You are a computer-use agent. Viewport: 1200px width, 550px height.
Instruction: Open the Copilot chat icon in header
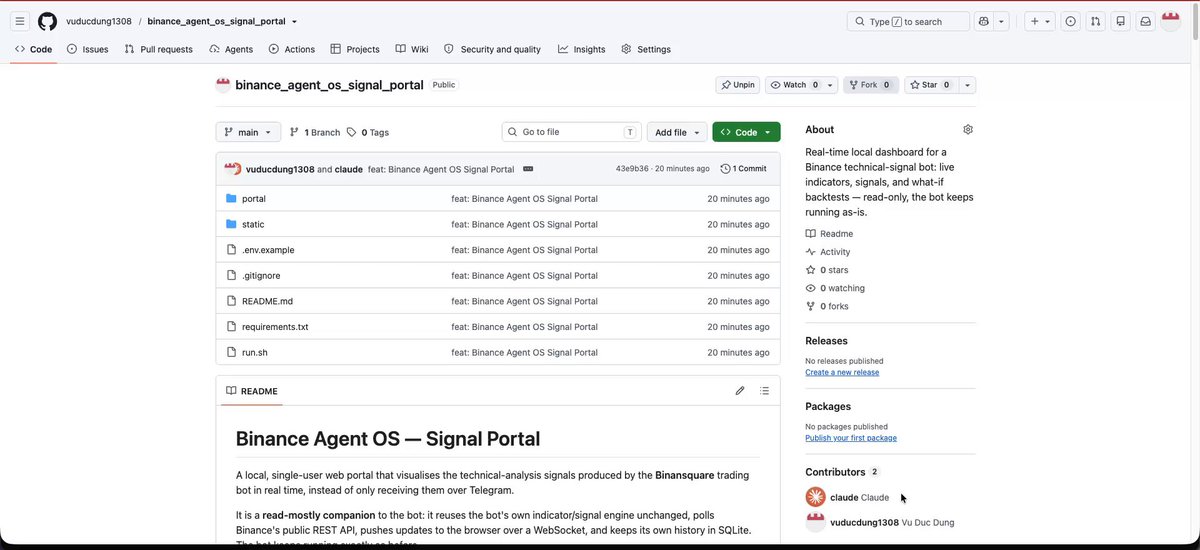pyautogui.click(x=984, y=21)
